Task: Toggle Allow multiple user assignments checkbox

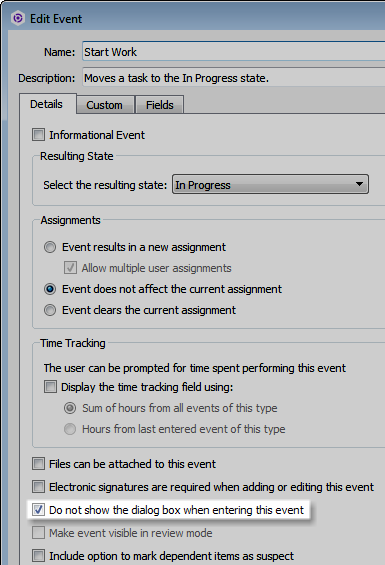Action: click(70, 268)
